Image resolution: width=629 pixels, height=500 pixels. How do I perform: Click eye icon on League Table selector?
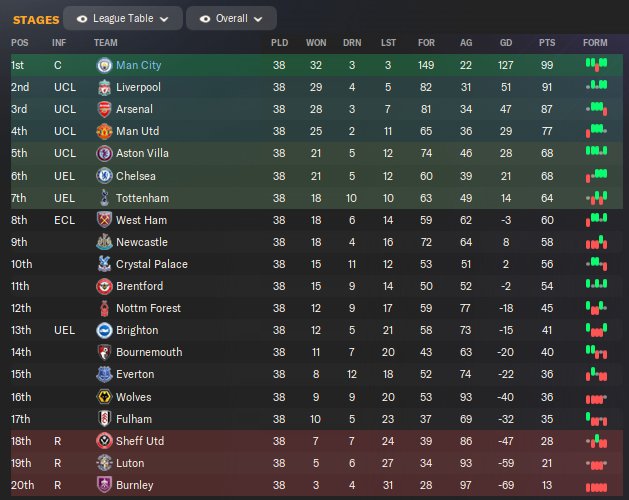point(81,19)
